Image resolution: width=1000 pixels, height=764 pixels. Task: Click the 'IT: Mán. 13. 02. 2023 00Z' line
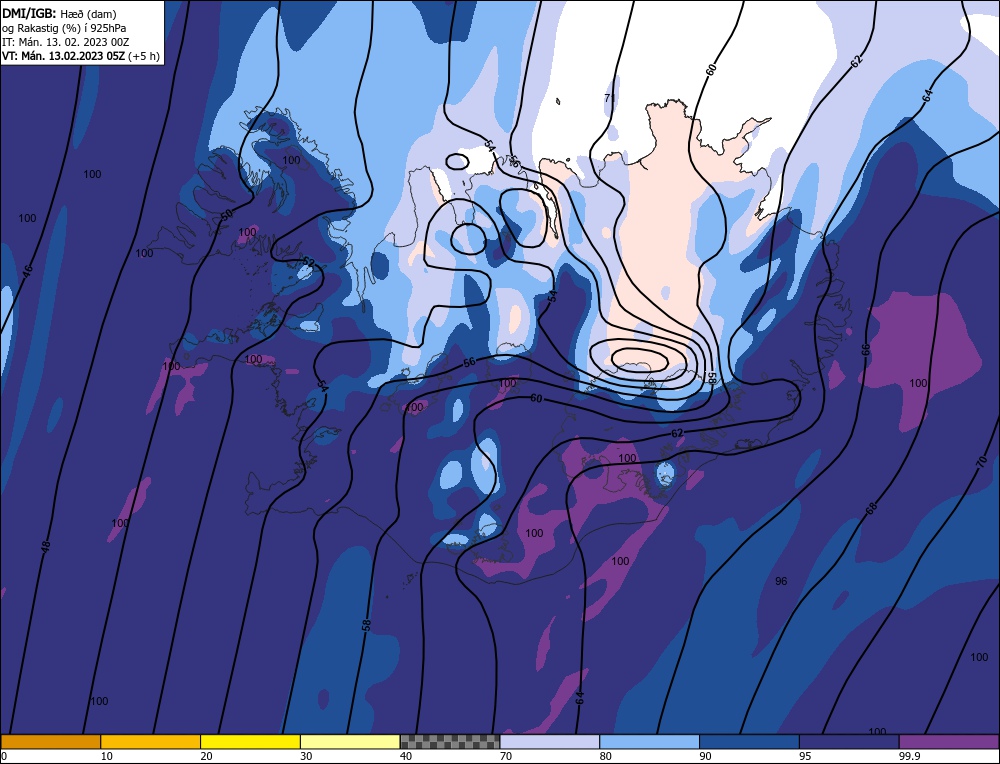point(66,42)
